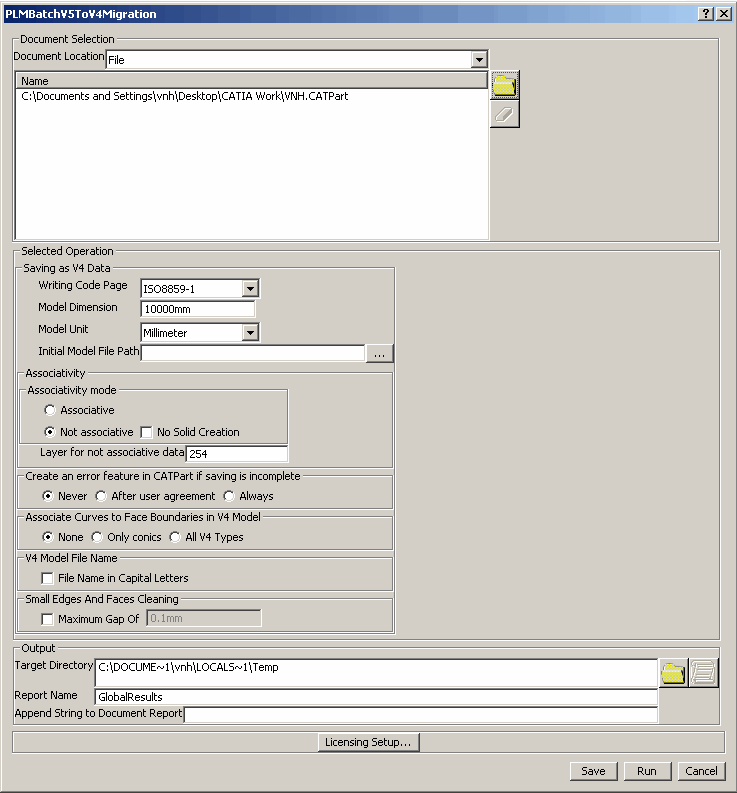Screen dimensions: 737x793
Task: Click the report viewer icon beside Target Directory
Action: tap(704, 673)
